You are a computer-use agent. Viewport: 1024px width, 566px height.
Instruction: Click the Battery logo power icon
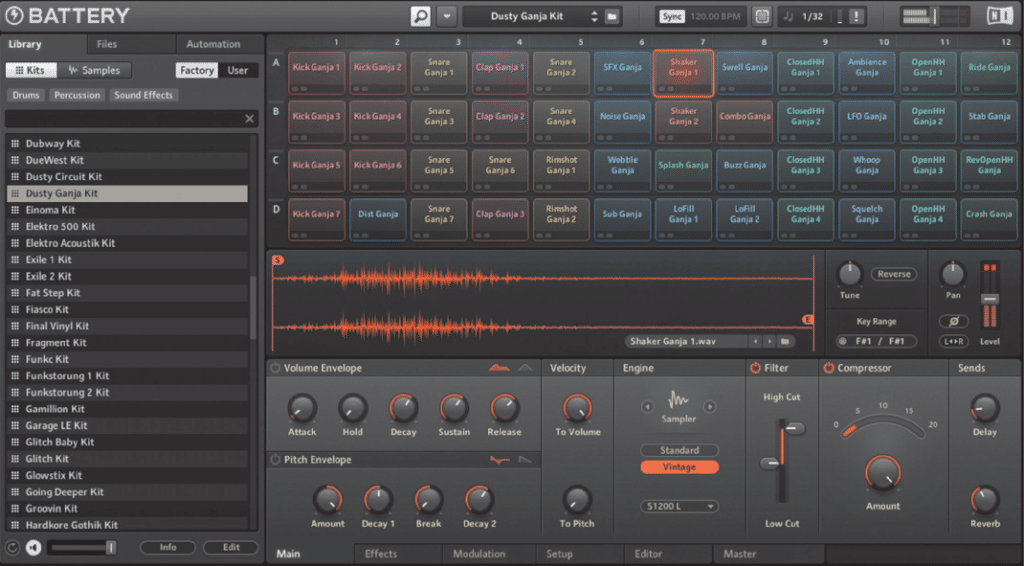pos(14,16)
